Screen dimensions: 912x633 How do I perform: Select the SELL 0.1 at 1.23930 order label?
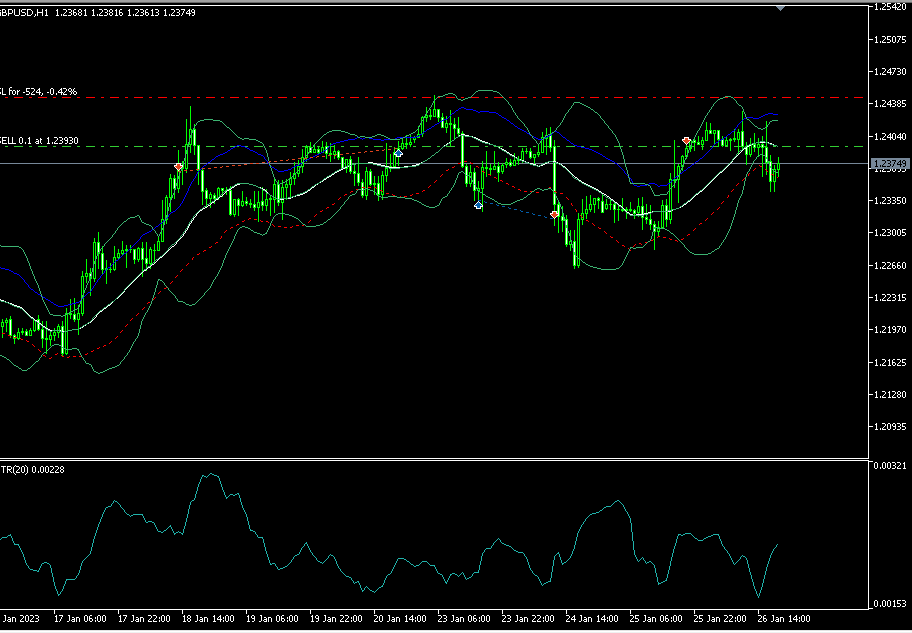pyautogui.click(x=40, y=141)
